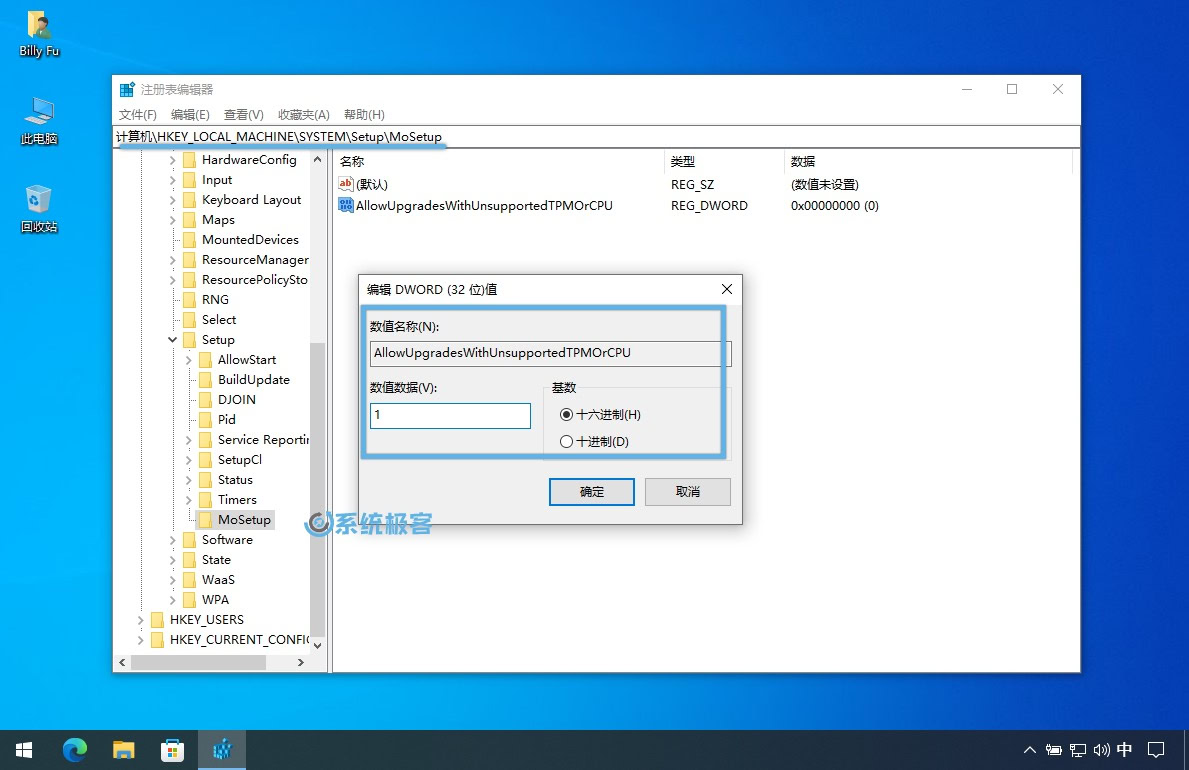Open the 查看(V) menu

click(243, 114)
